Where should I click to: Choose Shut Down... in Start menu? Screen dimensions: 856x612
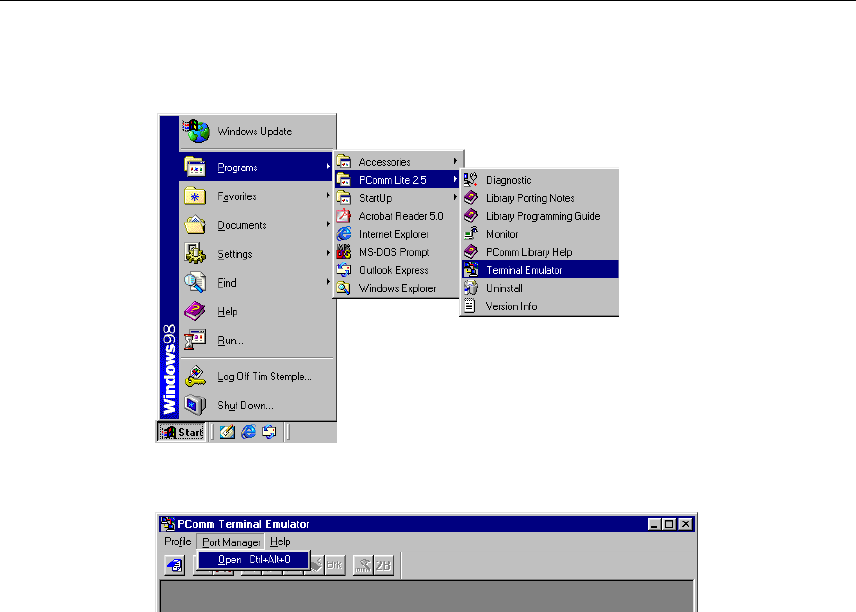(x=257, y=406)
